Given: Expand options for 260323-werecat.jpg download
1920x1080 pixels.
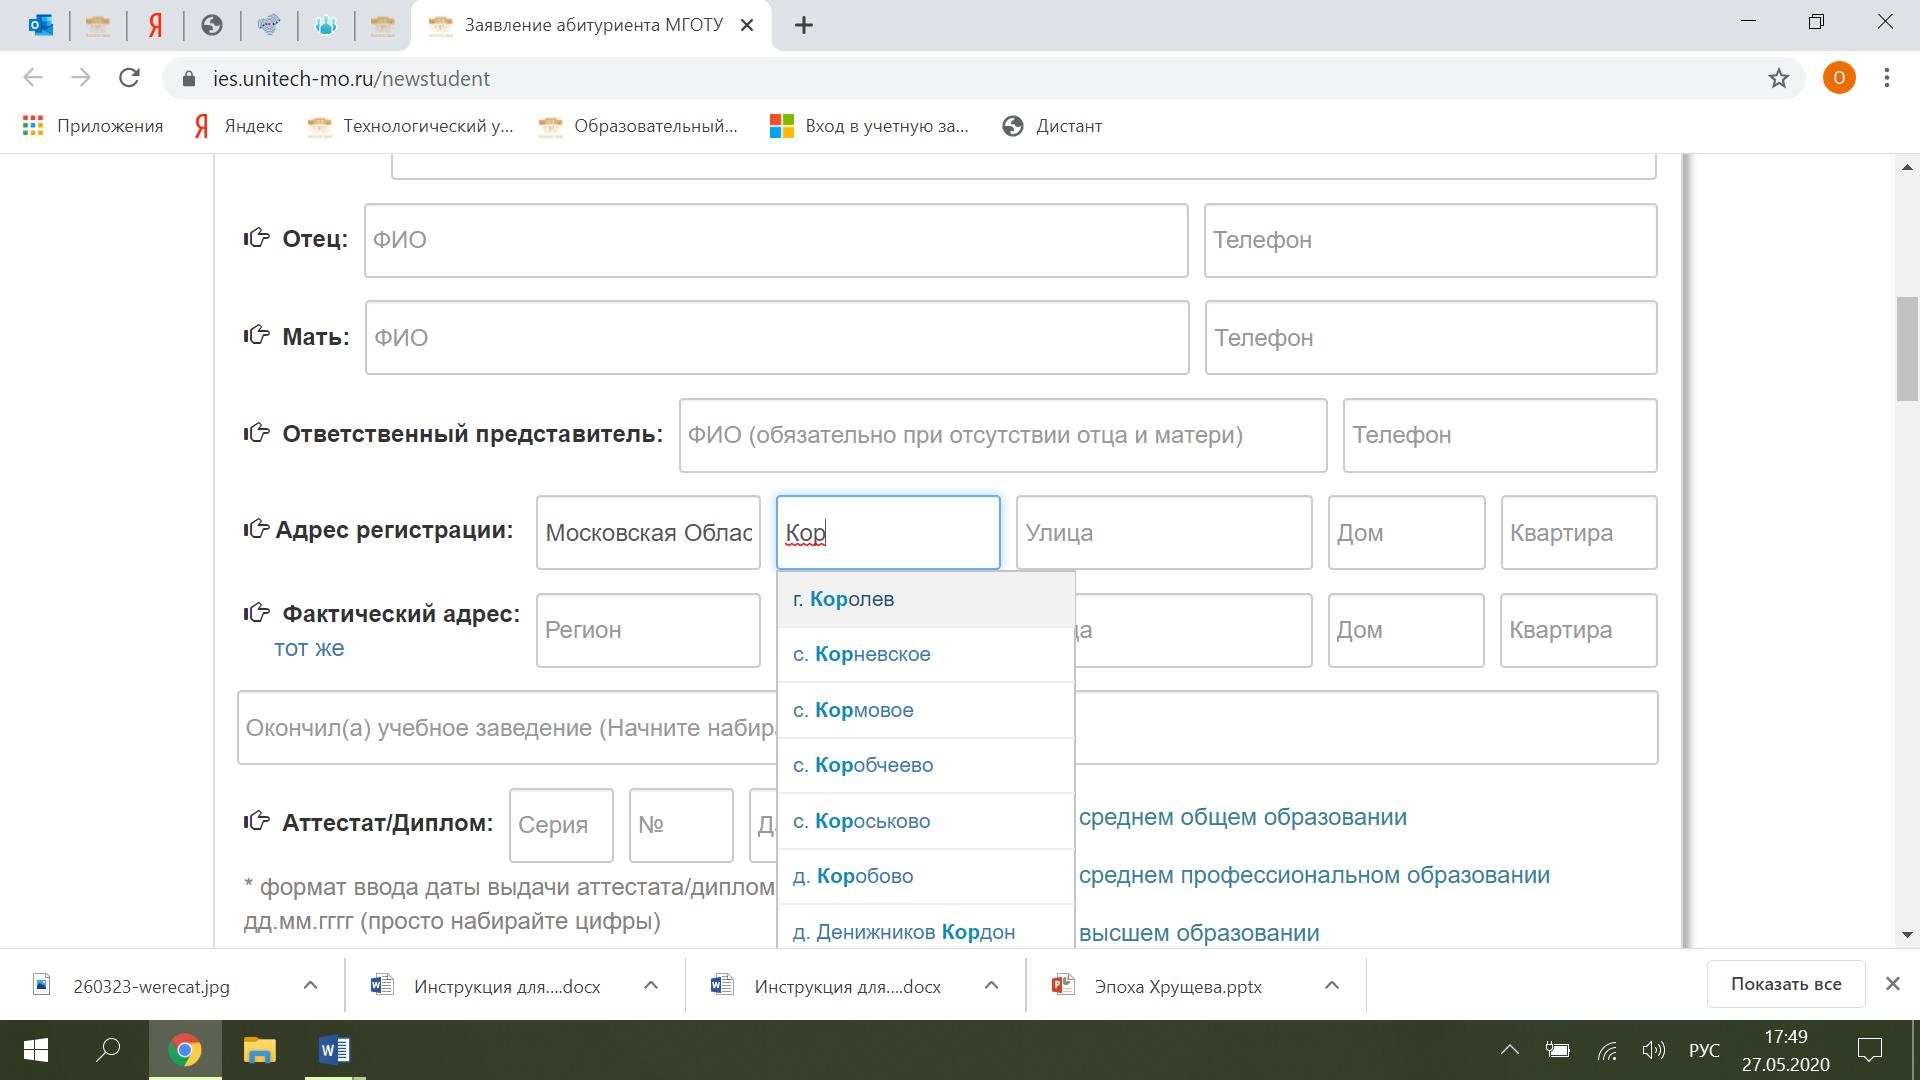Looking at the screenshot, I should (310, 986).
